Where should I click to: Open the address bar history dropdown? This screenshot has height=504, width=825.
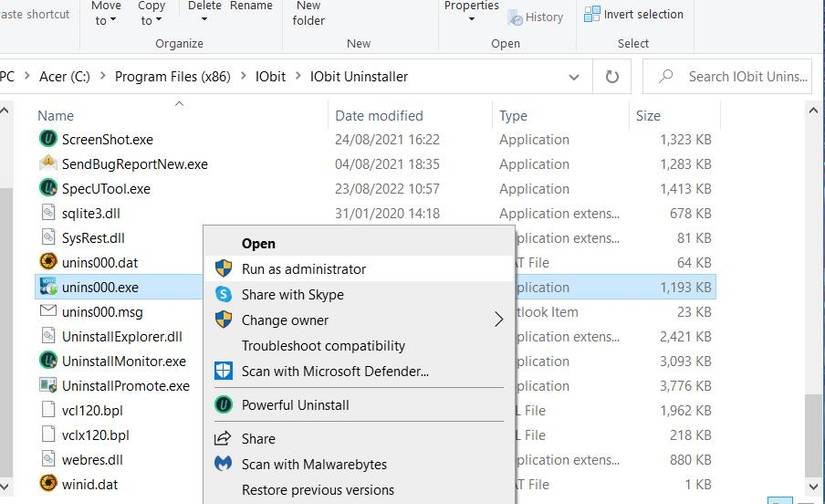point(574,76)
